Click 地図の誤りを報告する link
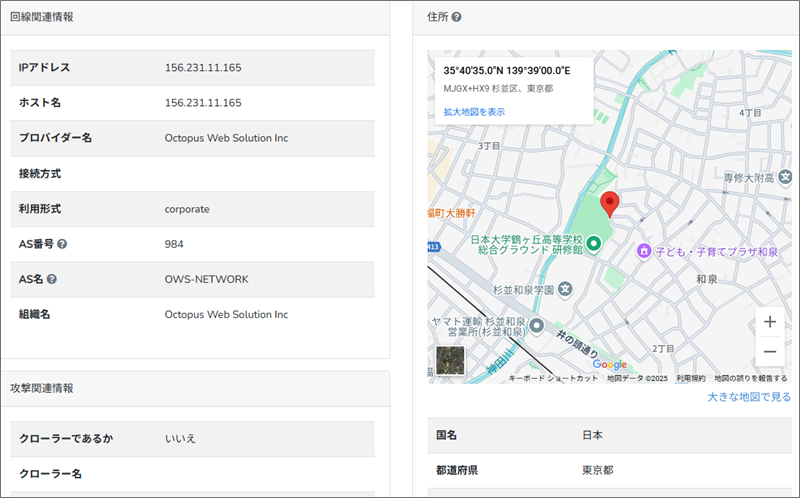Viewport: 800px width, 498px height. tap(751, 378)
